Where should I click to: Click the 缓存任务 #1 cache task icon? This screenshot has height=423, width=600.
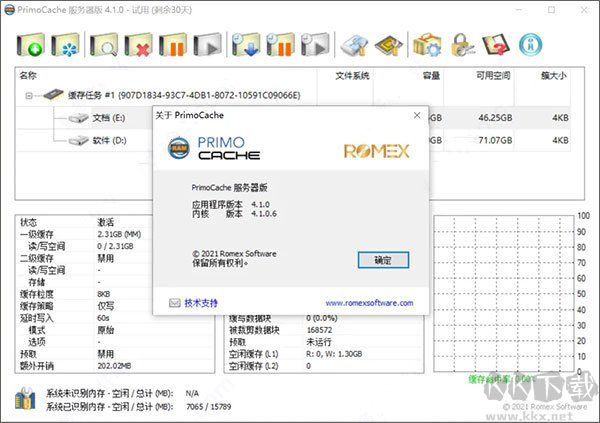(x=53, y=95)
